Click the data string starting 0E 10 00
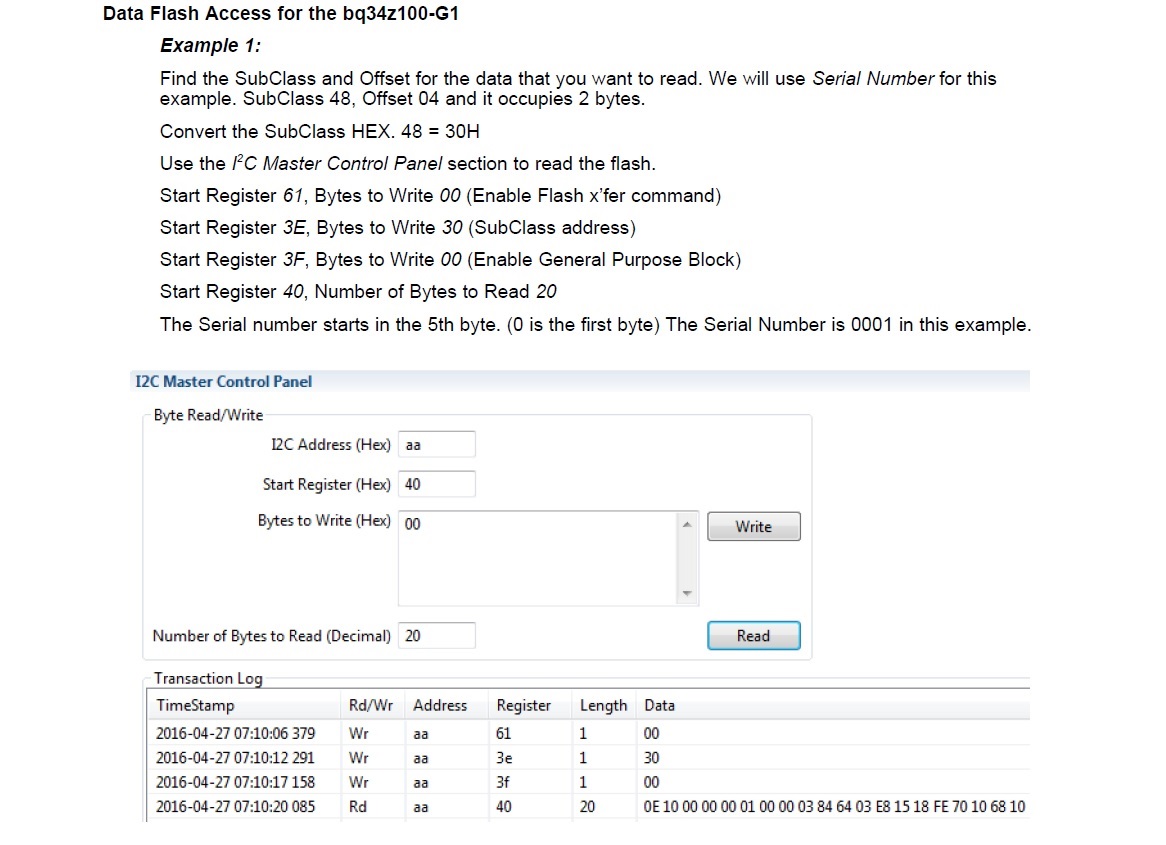The width and height of the screenshot is (1166, 845). click(834, 807)
